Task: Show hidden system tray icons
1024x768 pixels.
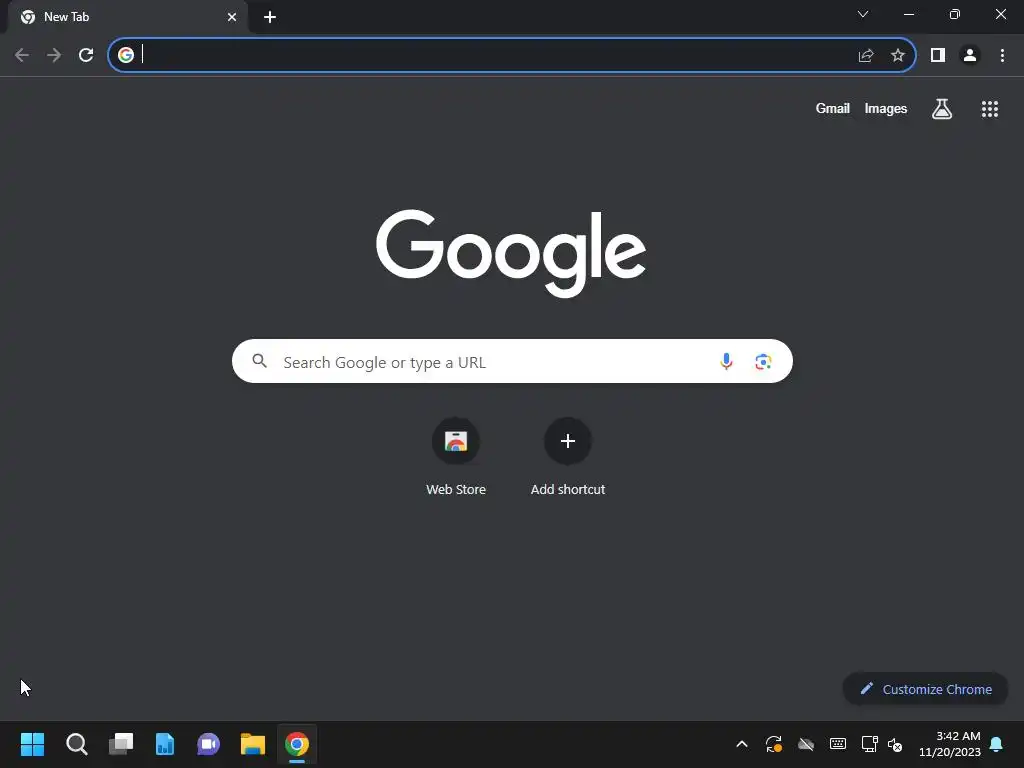Action: click(x=742, y=744)
